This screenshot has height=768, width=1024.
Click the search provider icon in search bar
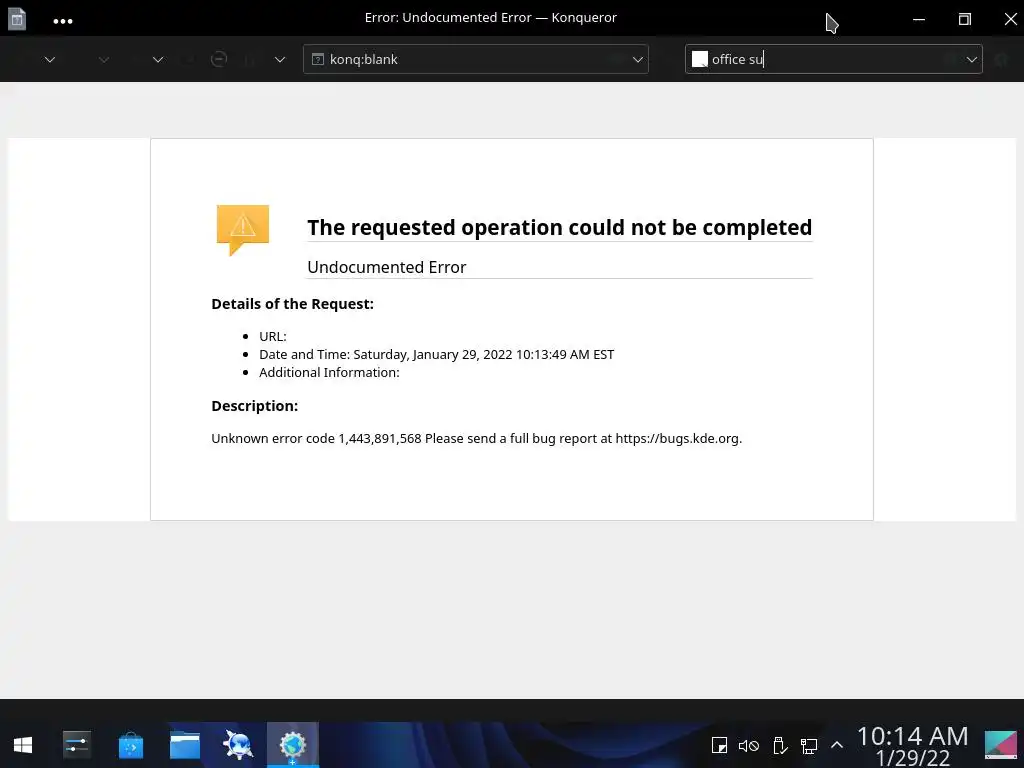click(699, 59)
